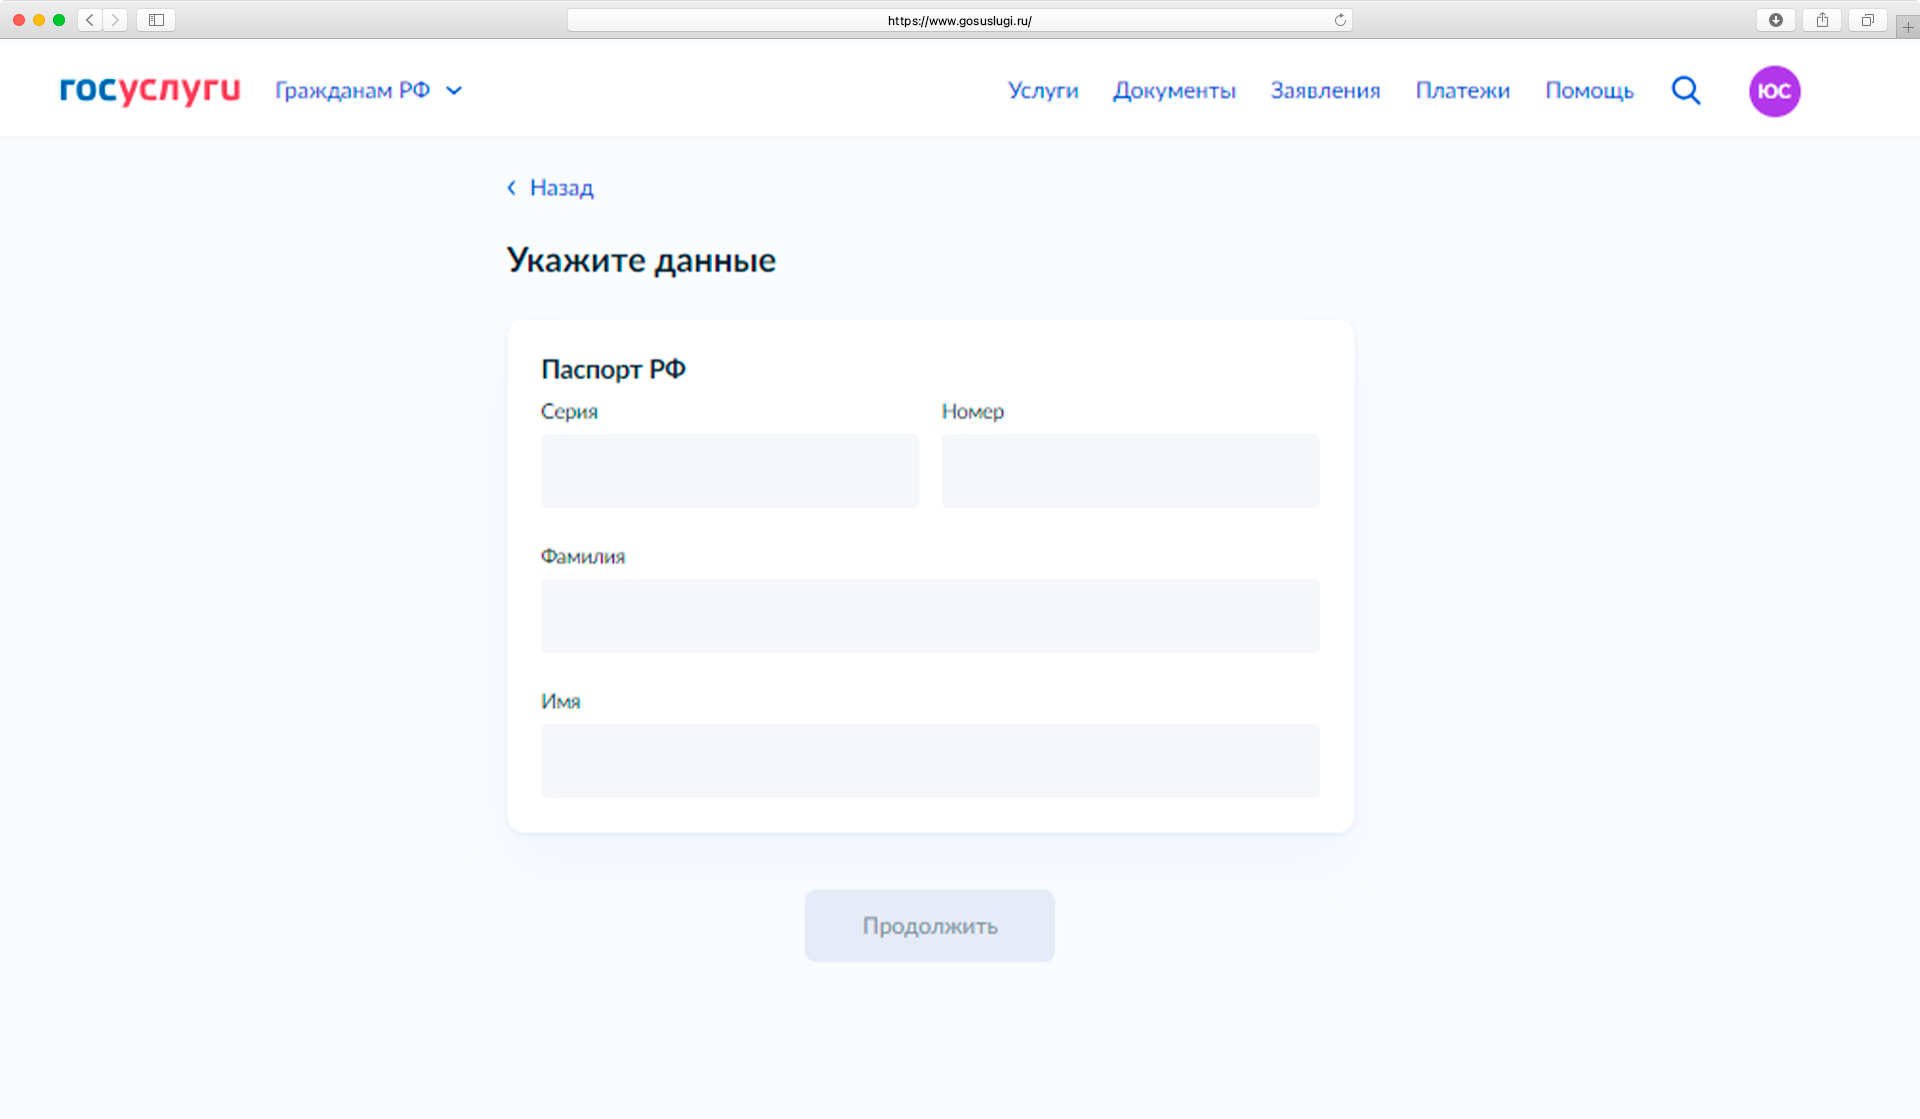Focus the Имя input field
Viewport: 1920px width, 1119px height.
coord(931,761)
